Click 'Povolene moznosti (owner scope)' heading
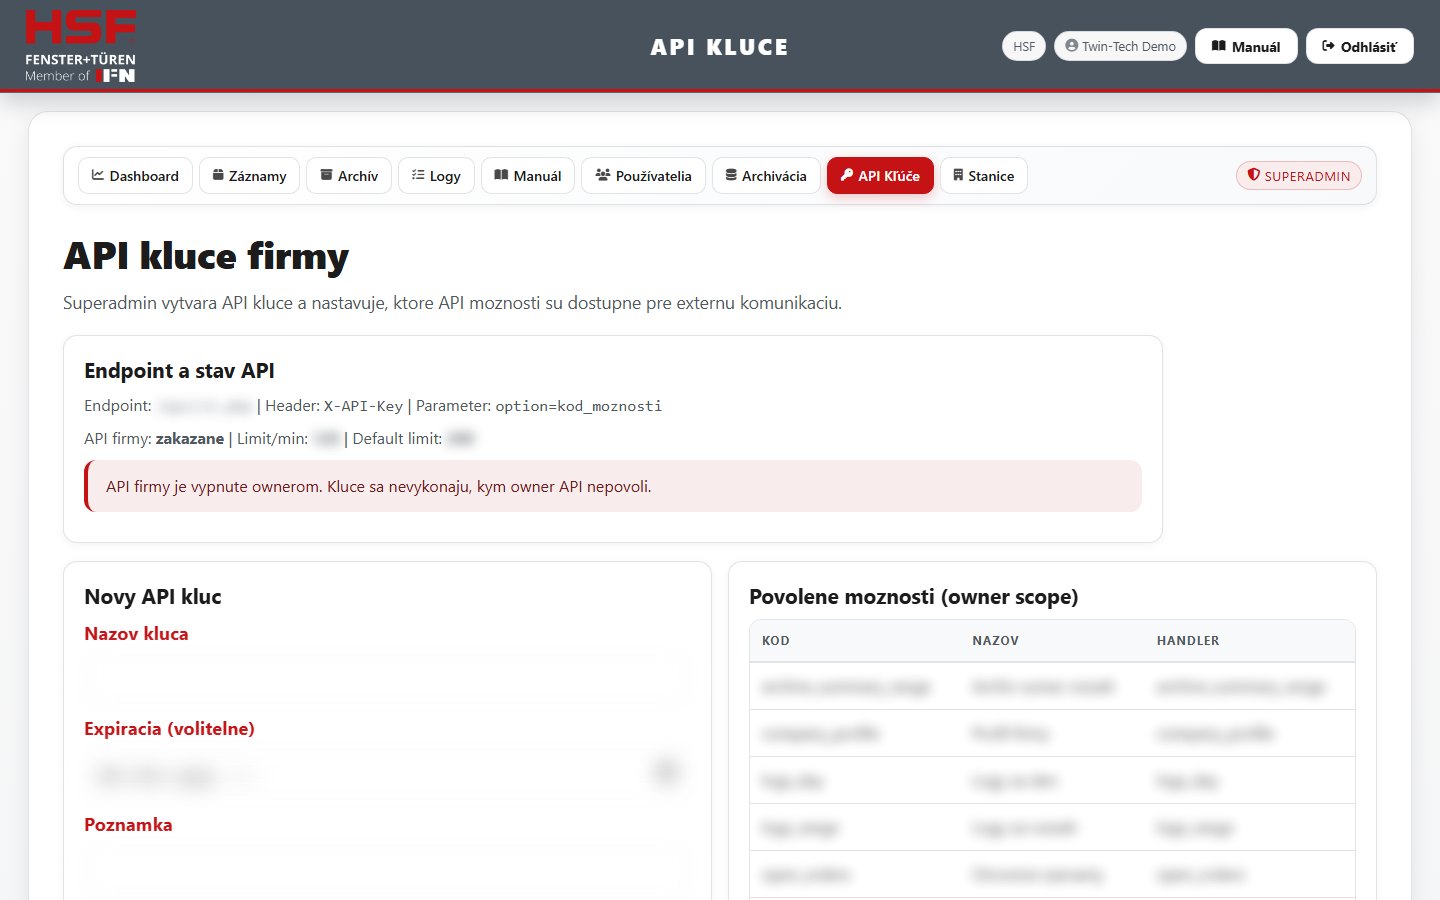This screenshot has width=1440, height=900. click(914, 597)
